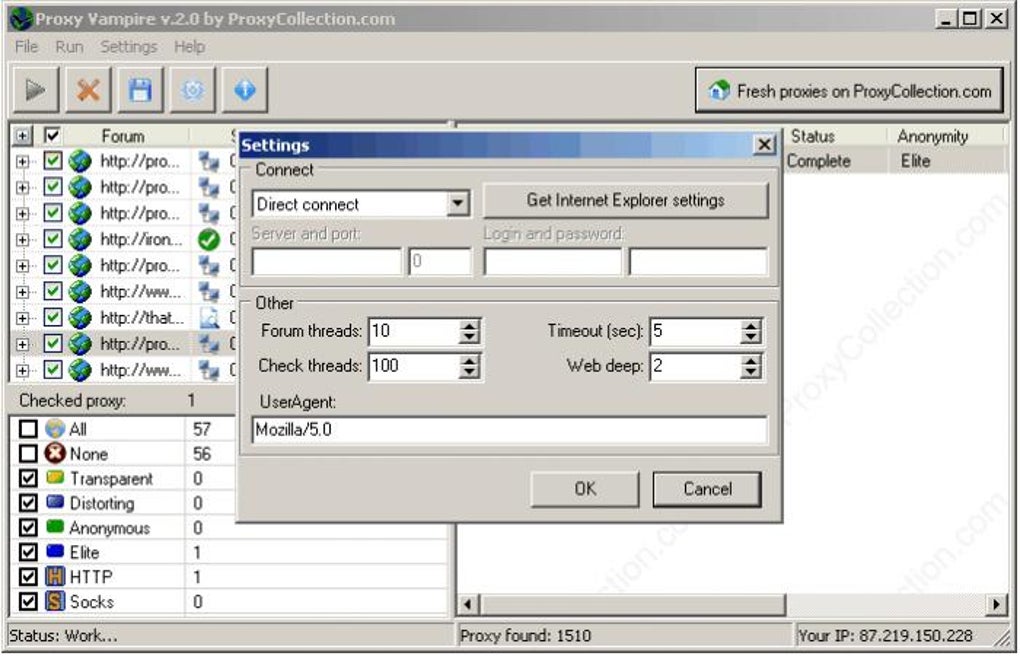Screen dimensions: 1020x656
Task: Click the HTTP 'H' icon
Action: (55, 576)
